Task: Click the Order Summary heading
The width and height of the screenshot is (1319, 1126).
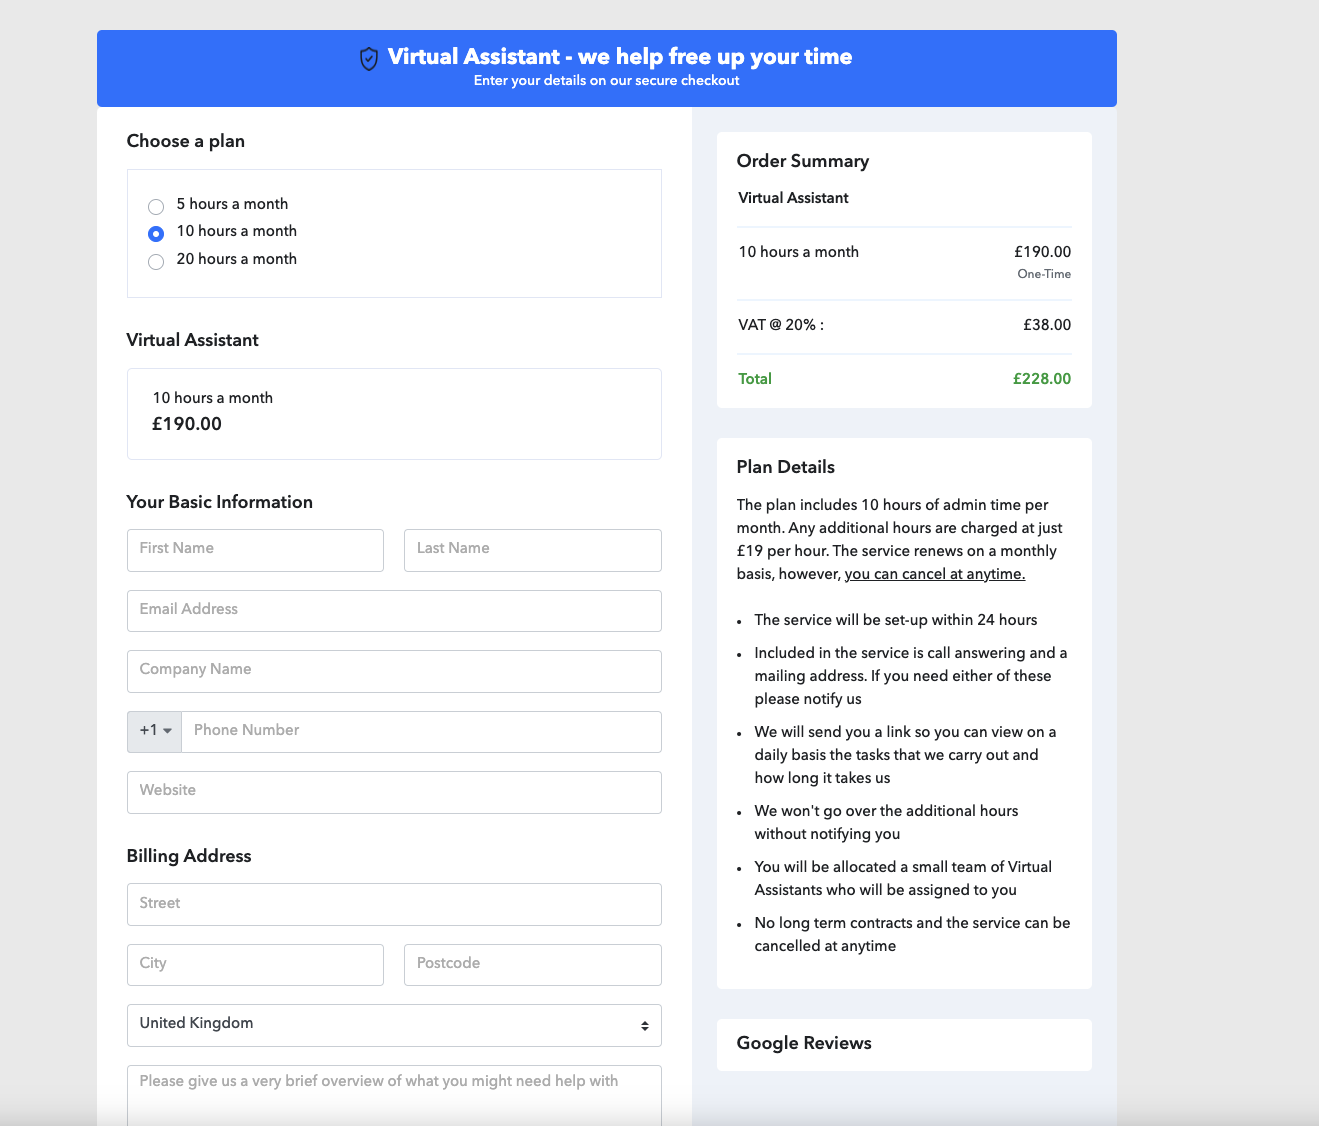Action: click(x=803, y=161)
